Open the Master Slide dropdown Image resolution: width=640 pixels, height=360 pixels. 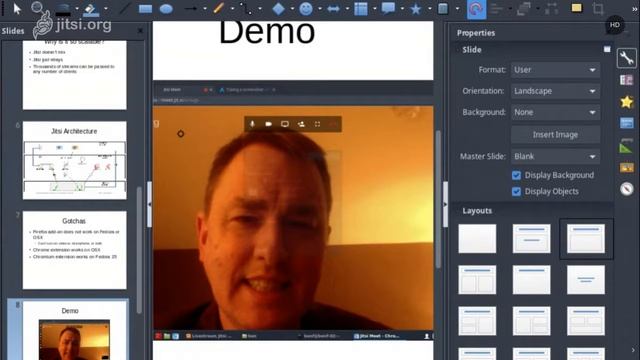pyautogui.click(x=555, y=156)
